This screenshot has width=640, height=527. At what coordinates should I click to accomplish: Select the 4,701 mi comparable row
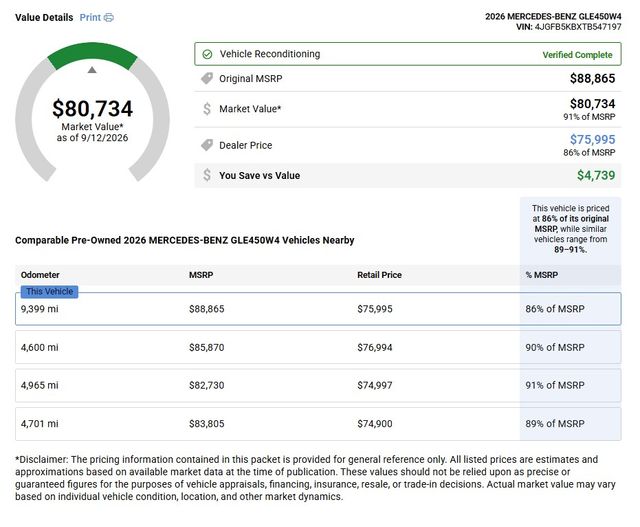coord(318,423)
